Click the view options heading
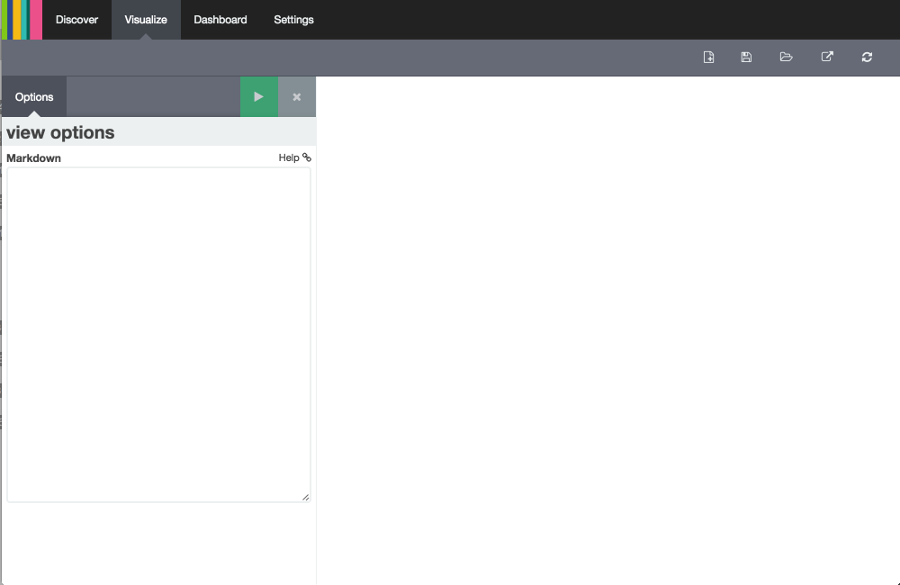Image resolution: width=900 pixels, height=585 pixels. 60,132
